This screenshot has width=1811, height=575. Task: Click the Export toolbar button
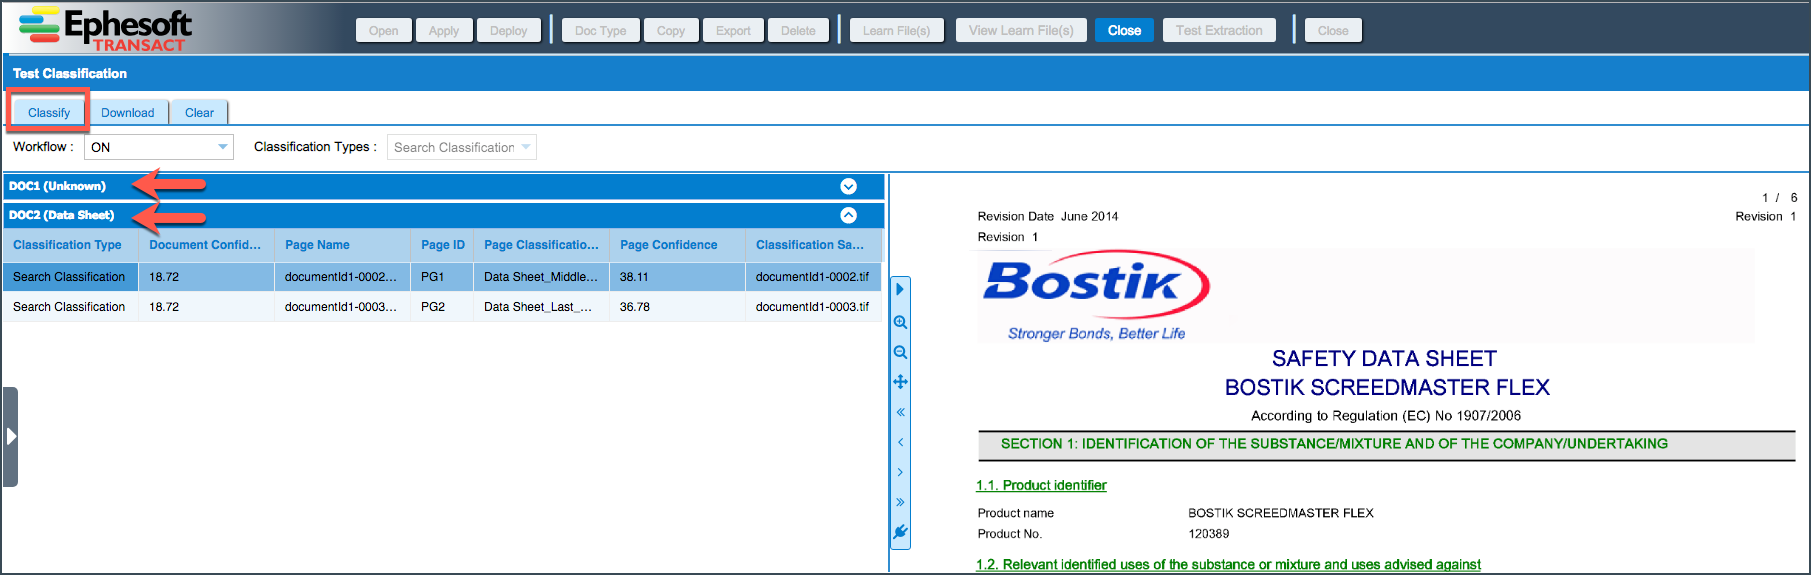coord(733,31)
